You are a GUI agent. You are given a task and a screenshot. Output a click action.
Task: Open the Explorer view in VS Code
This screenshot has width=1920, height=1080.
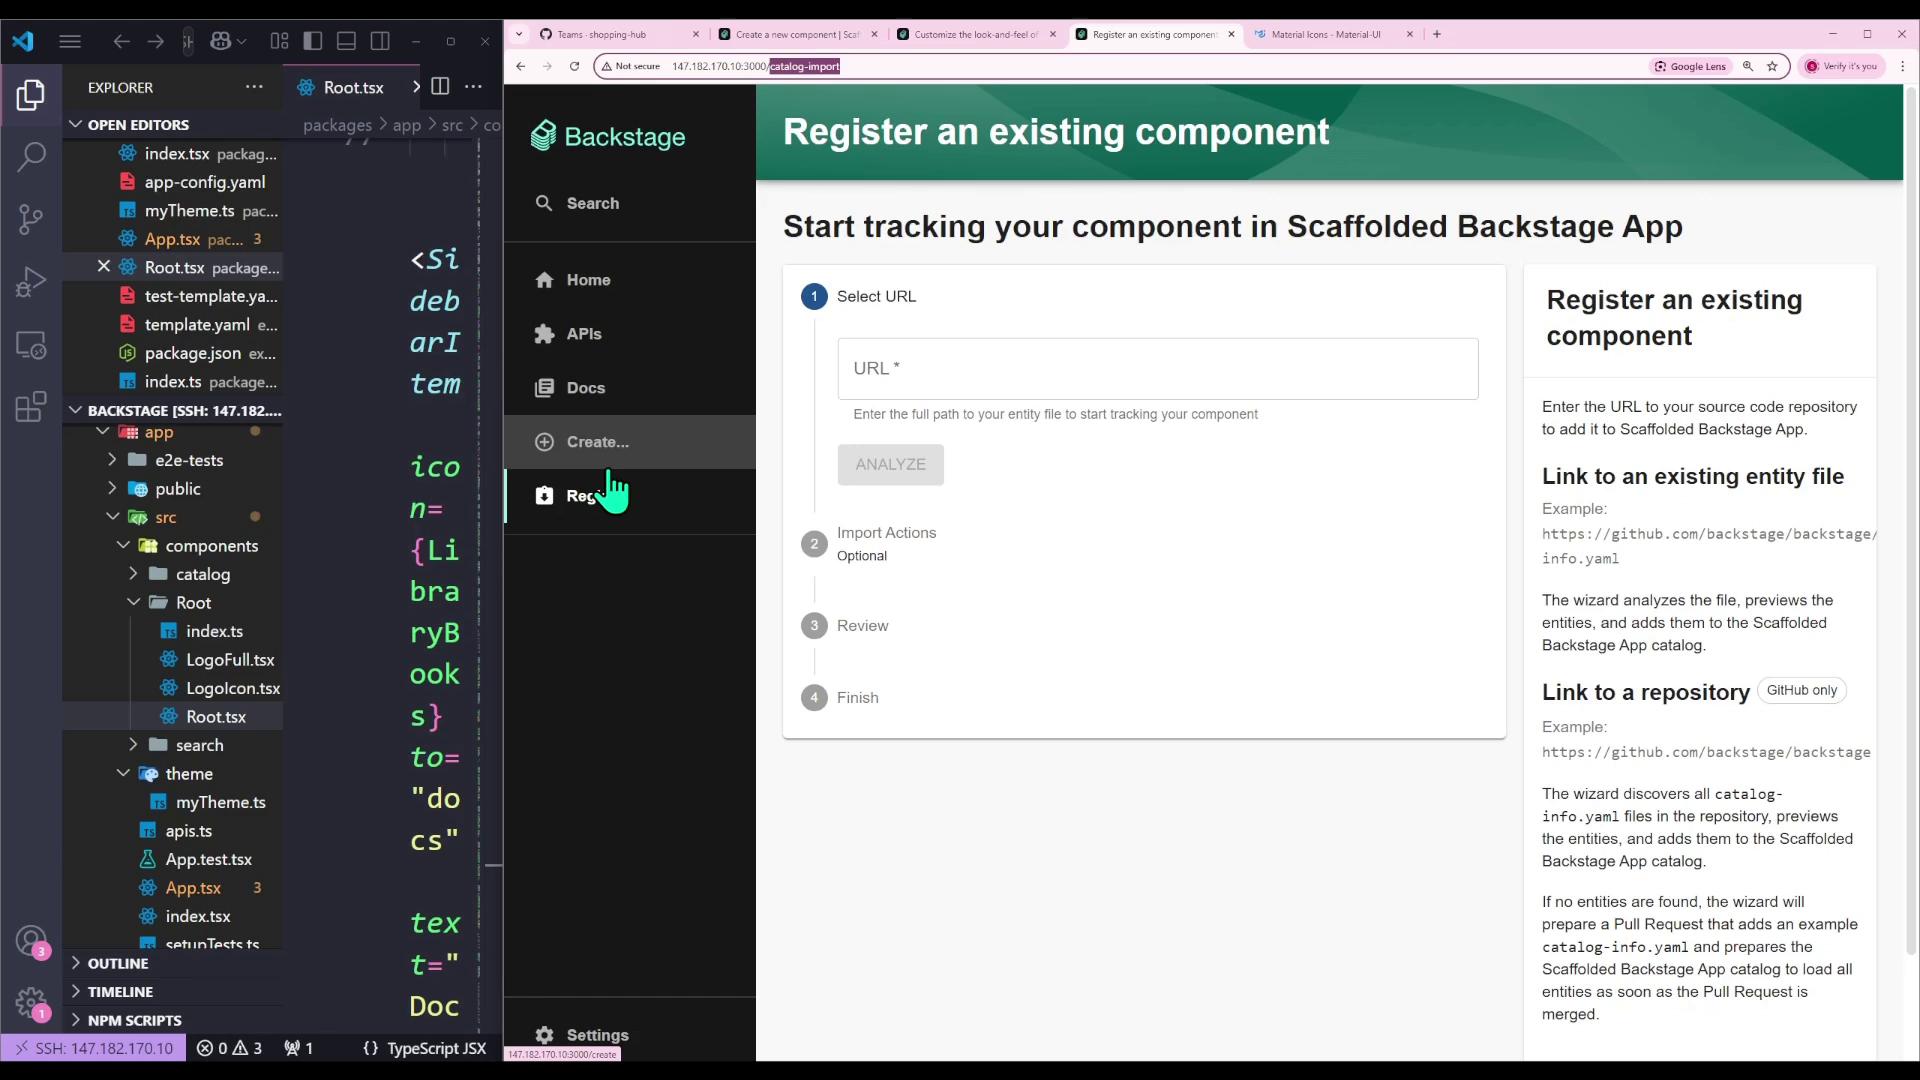(30, 95)
